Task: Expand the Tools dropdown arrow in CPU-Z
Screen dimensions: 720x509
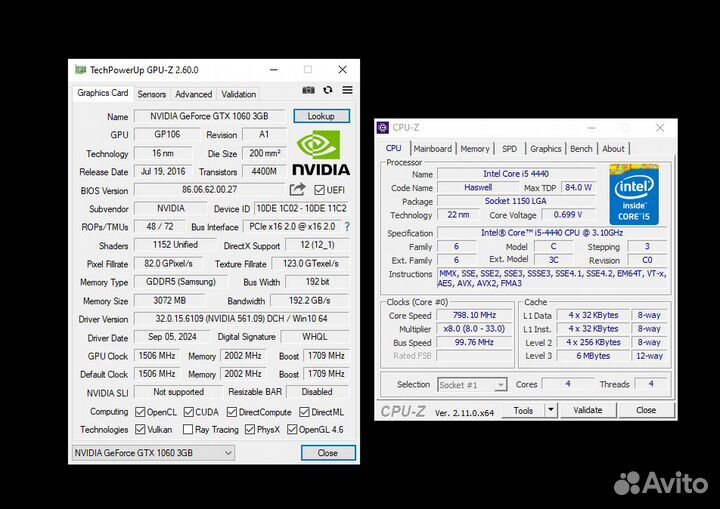Action: 551,410
